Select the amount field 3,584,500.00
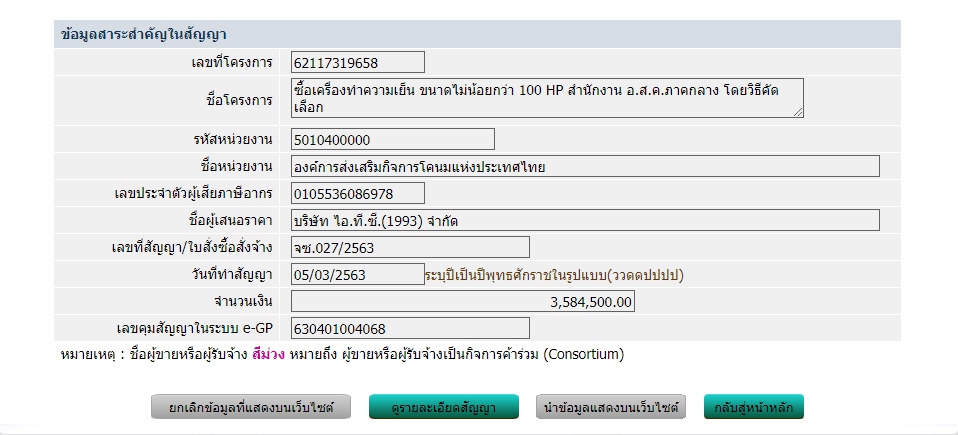The height and width of the screenshot is (435, 958). coord(463,301)
